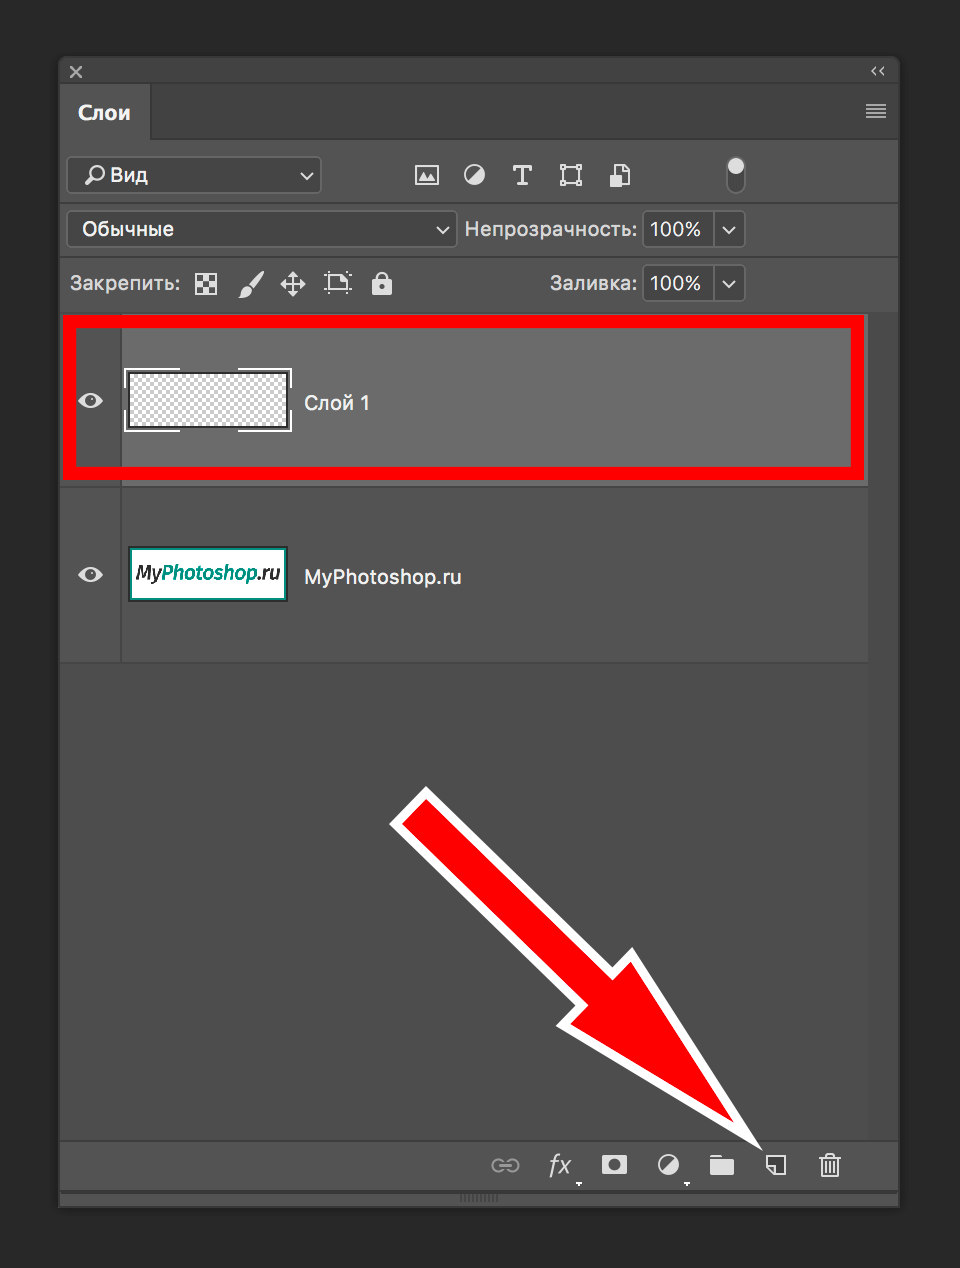Viewport: 960px width, 1268px height.
Task: Open the fx layer styles menu
Action: (560, 1165)
